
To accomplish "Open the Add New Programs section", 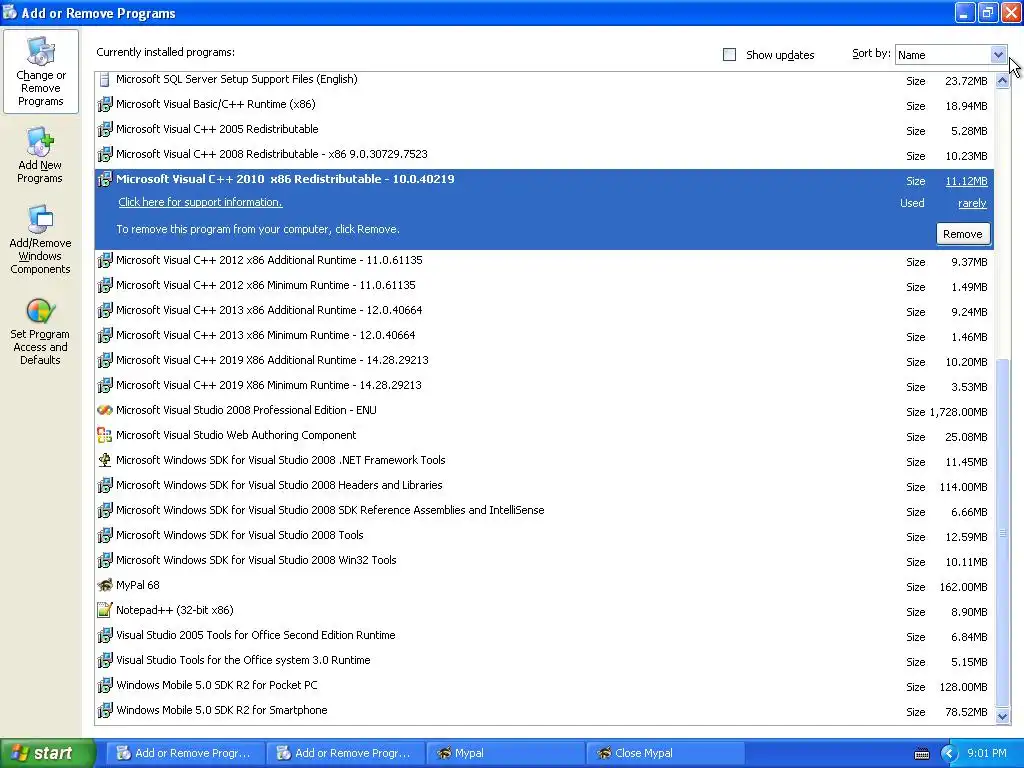I will coord(40,155).
